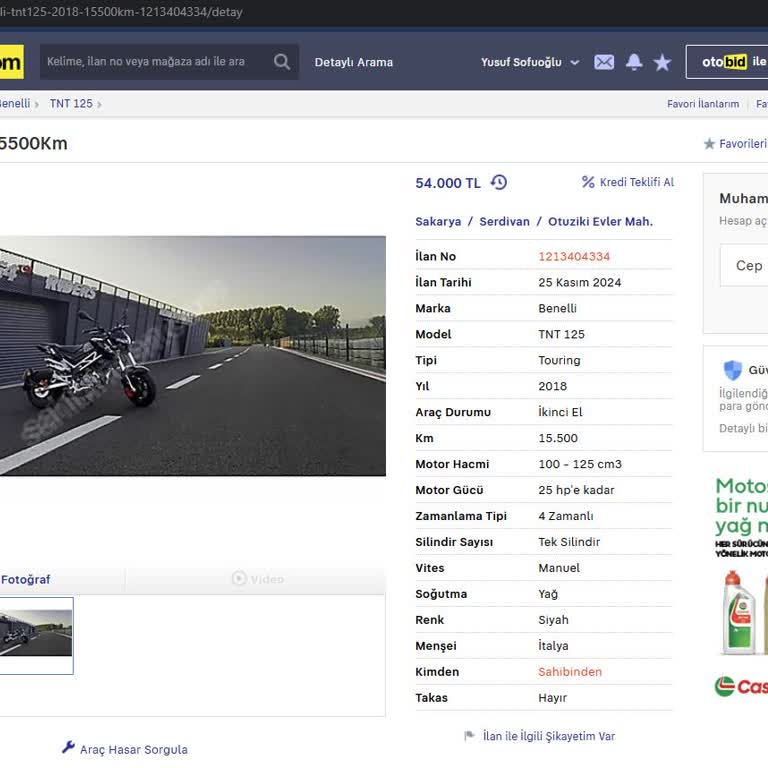
Task: Click the Favorileri star icon
Action: [x=709, y=144]
